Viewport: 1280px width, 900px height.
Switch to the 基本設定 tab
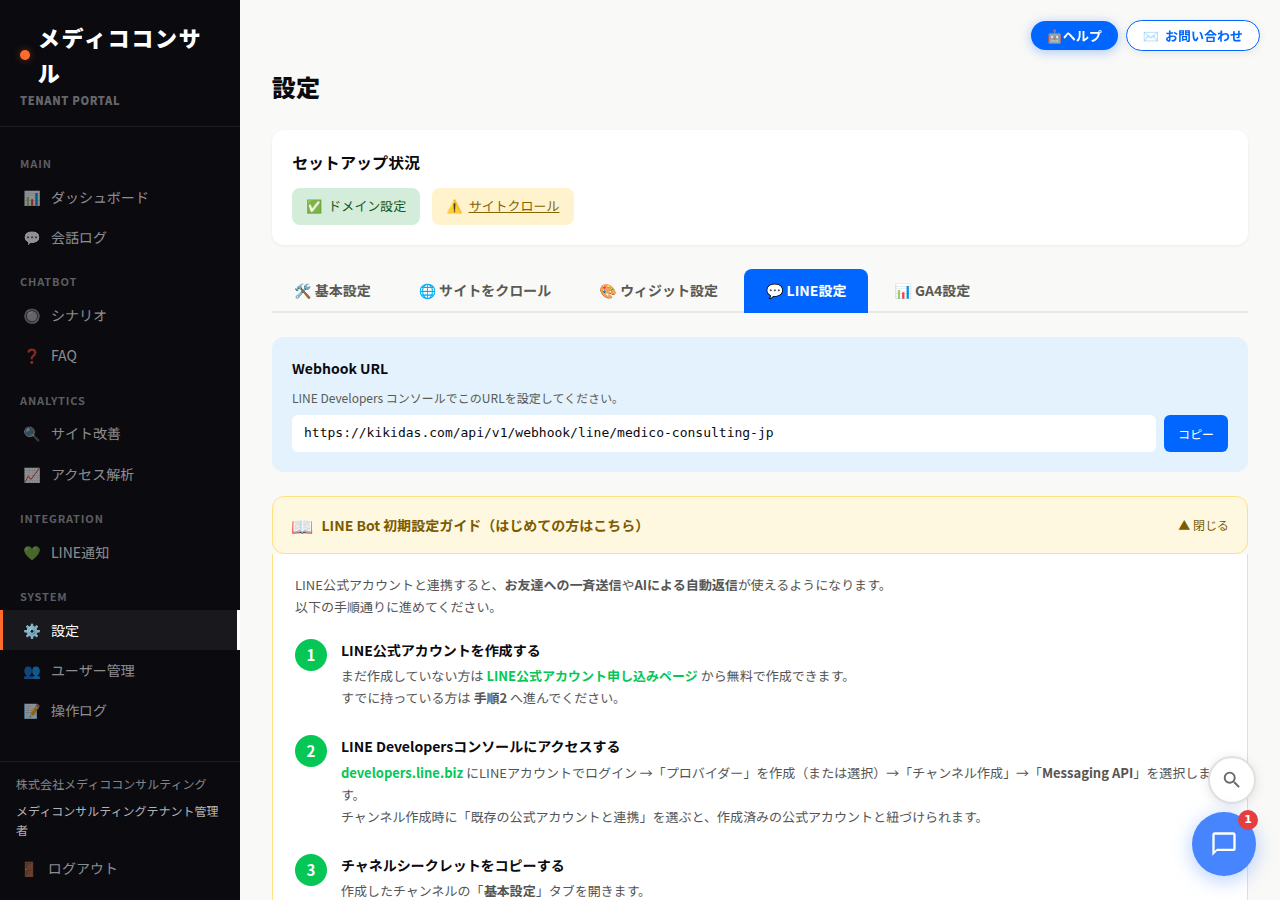(x=332, y=291)
